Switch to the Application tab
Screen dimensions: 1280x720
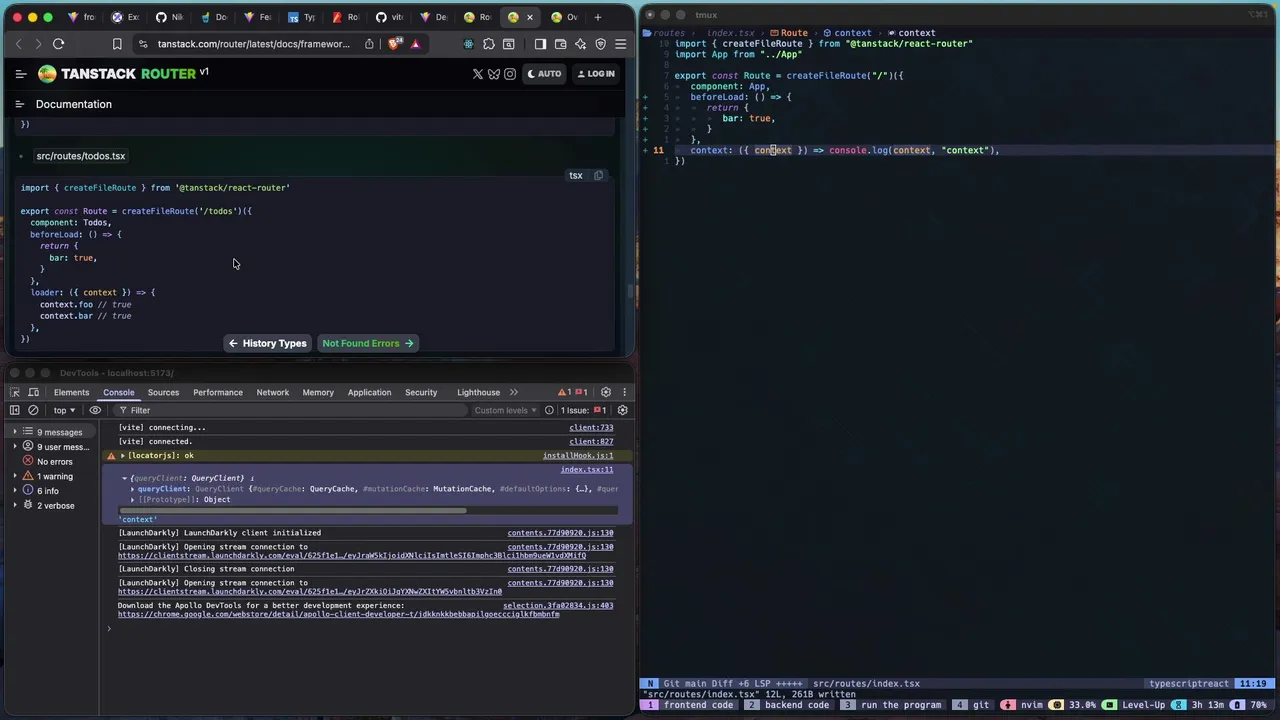pyautogui.click(x=369, y=392)
